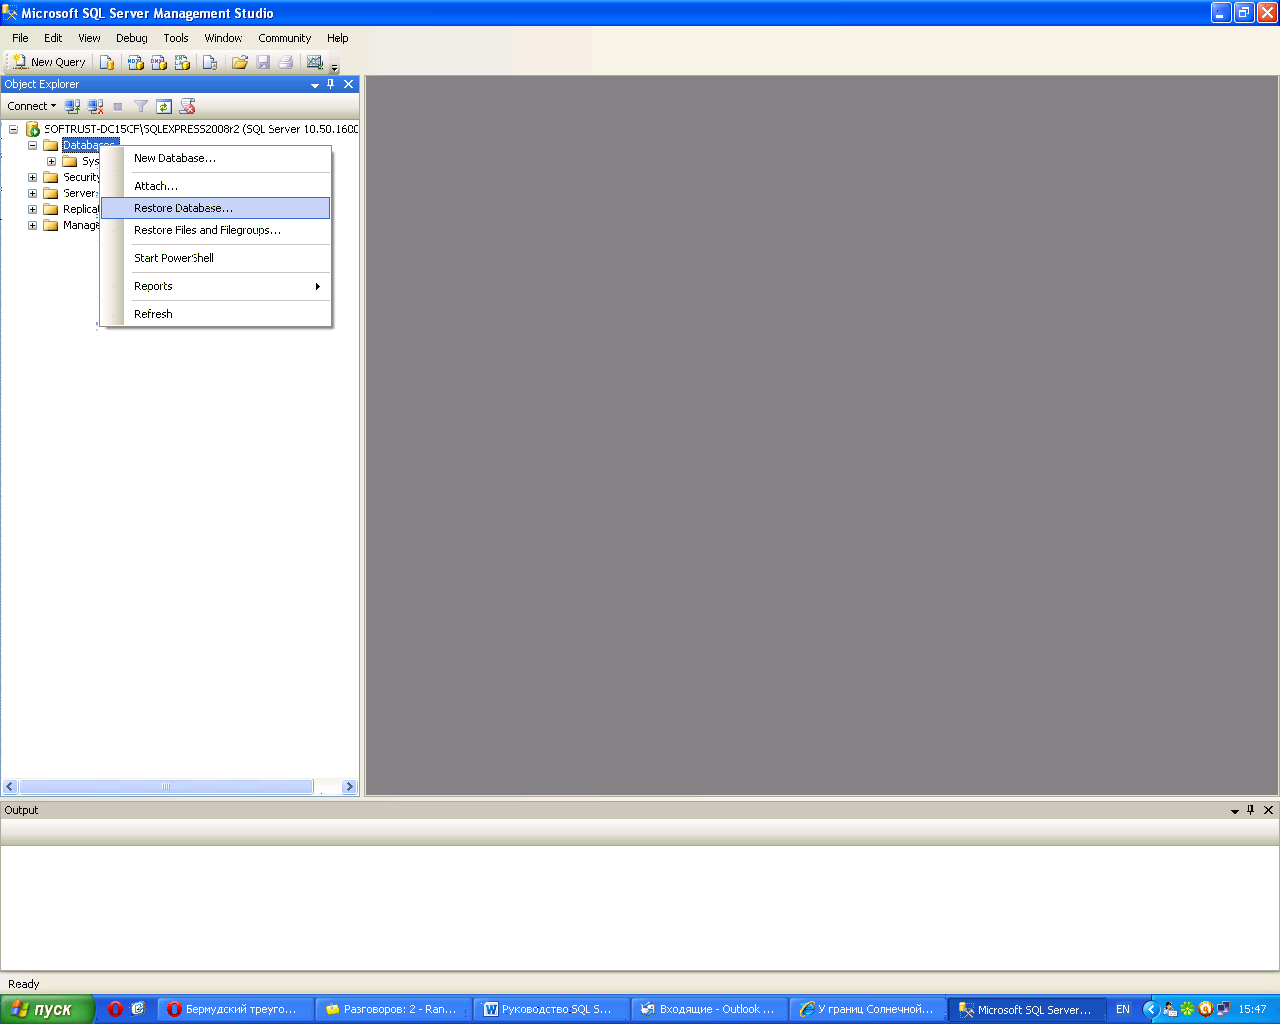Select Restore Files and Filegroups... entry
The image size is (1280, 1024).
coord(216,230)
